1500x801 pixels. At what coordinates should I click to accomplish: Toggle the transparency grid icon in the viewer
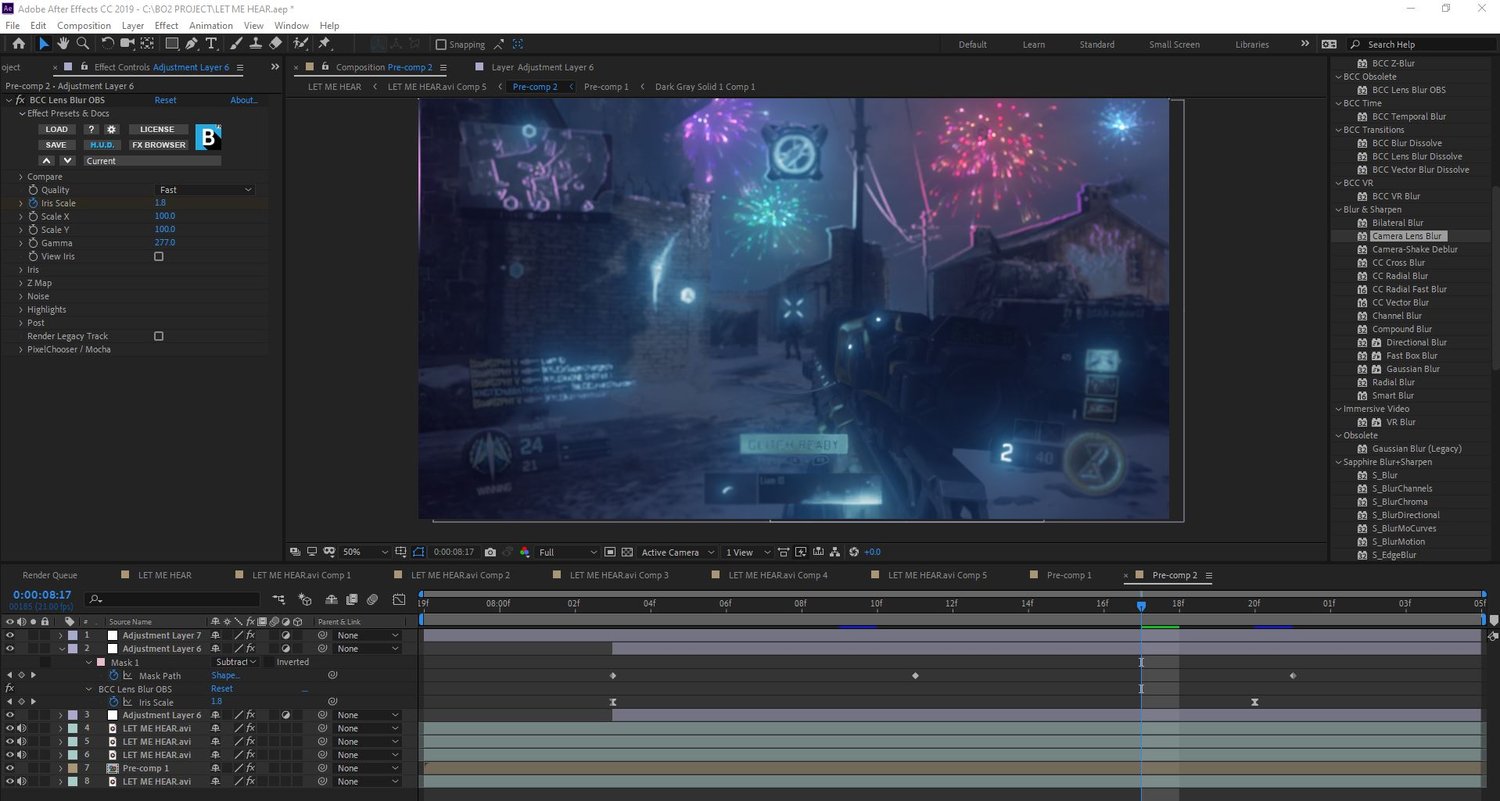627,552
